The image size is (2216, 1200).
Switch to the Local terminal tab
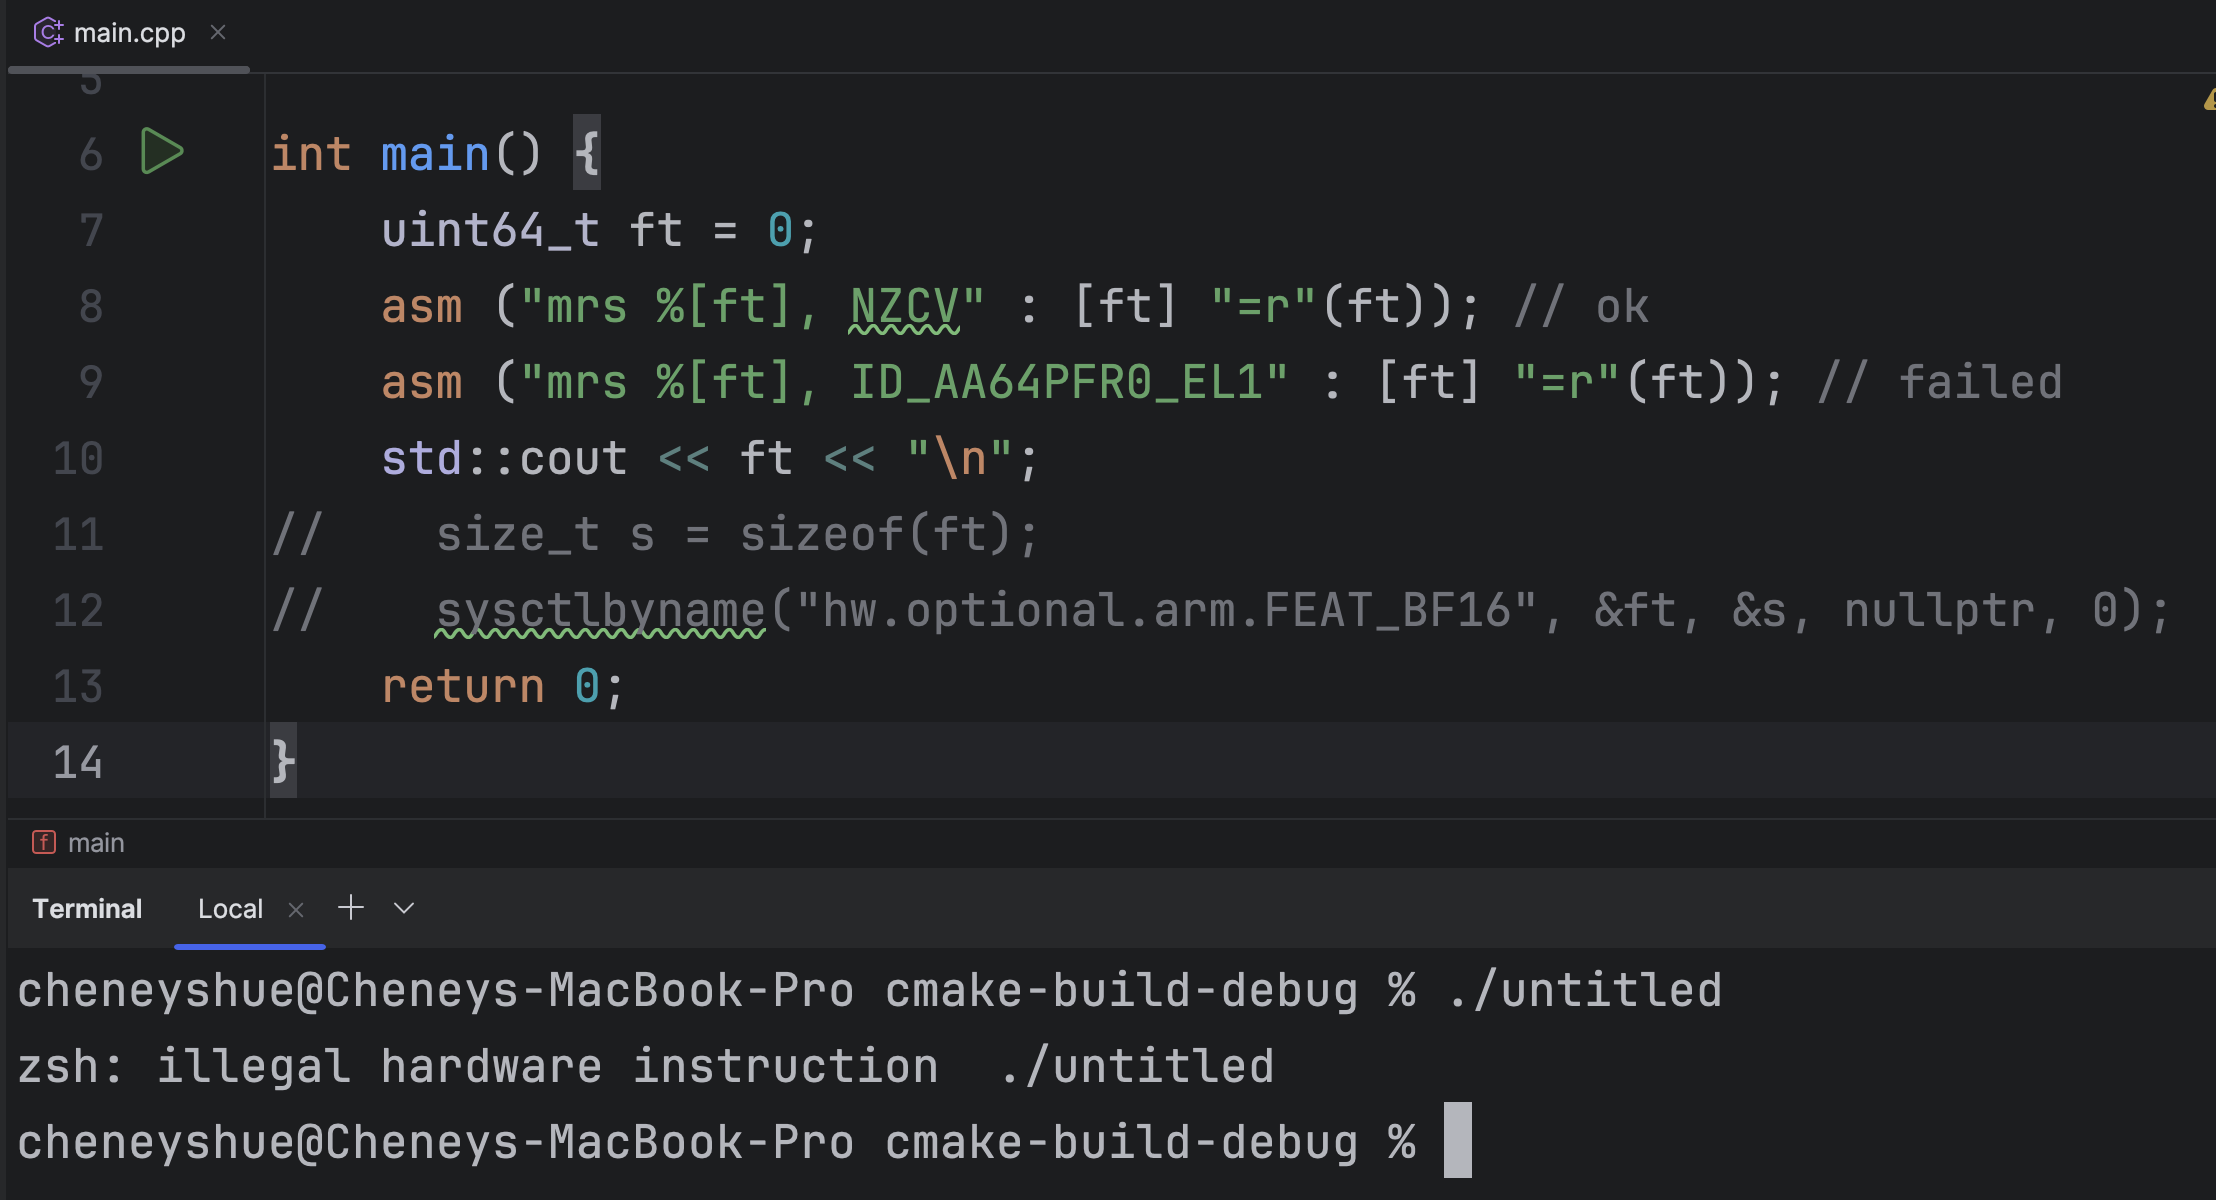coord(230,909)
